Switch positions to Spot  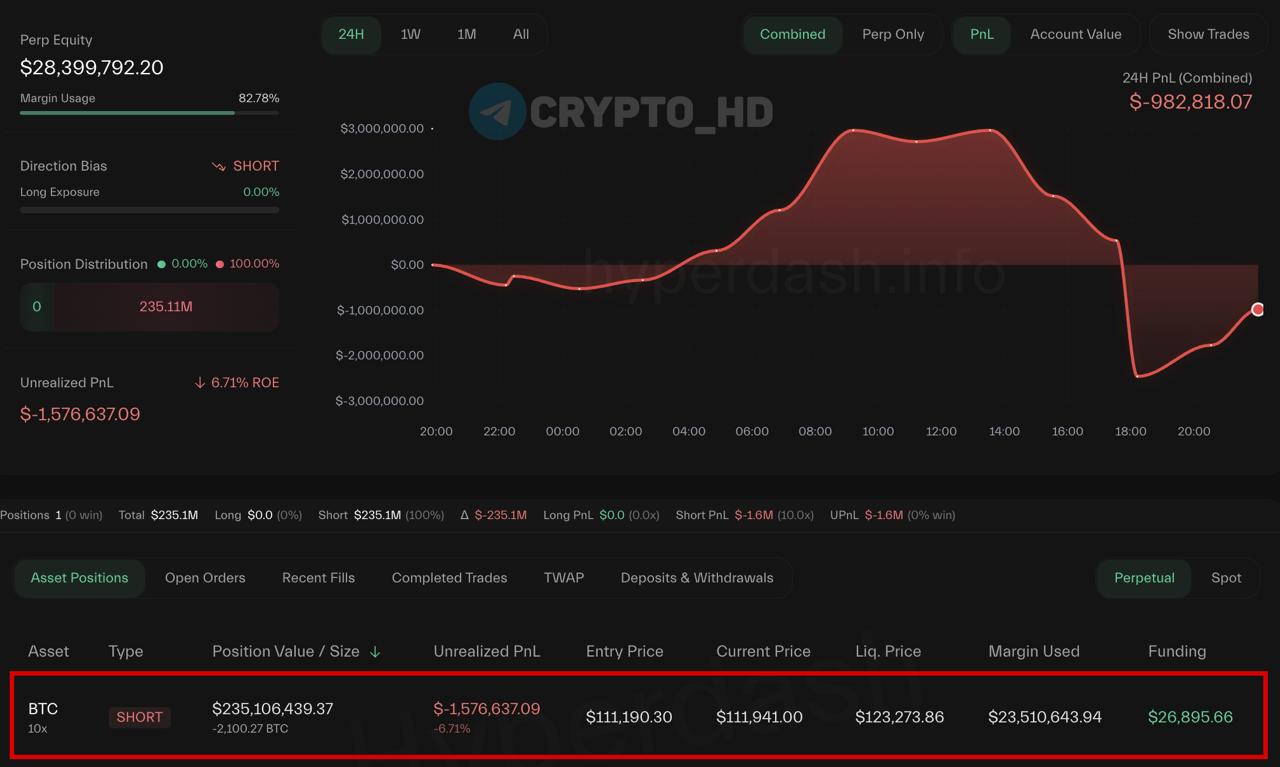1225,578
